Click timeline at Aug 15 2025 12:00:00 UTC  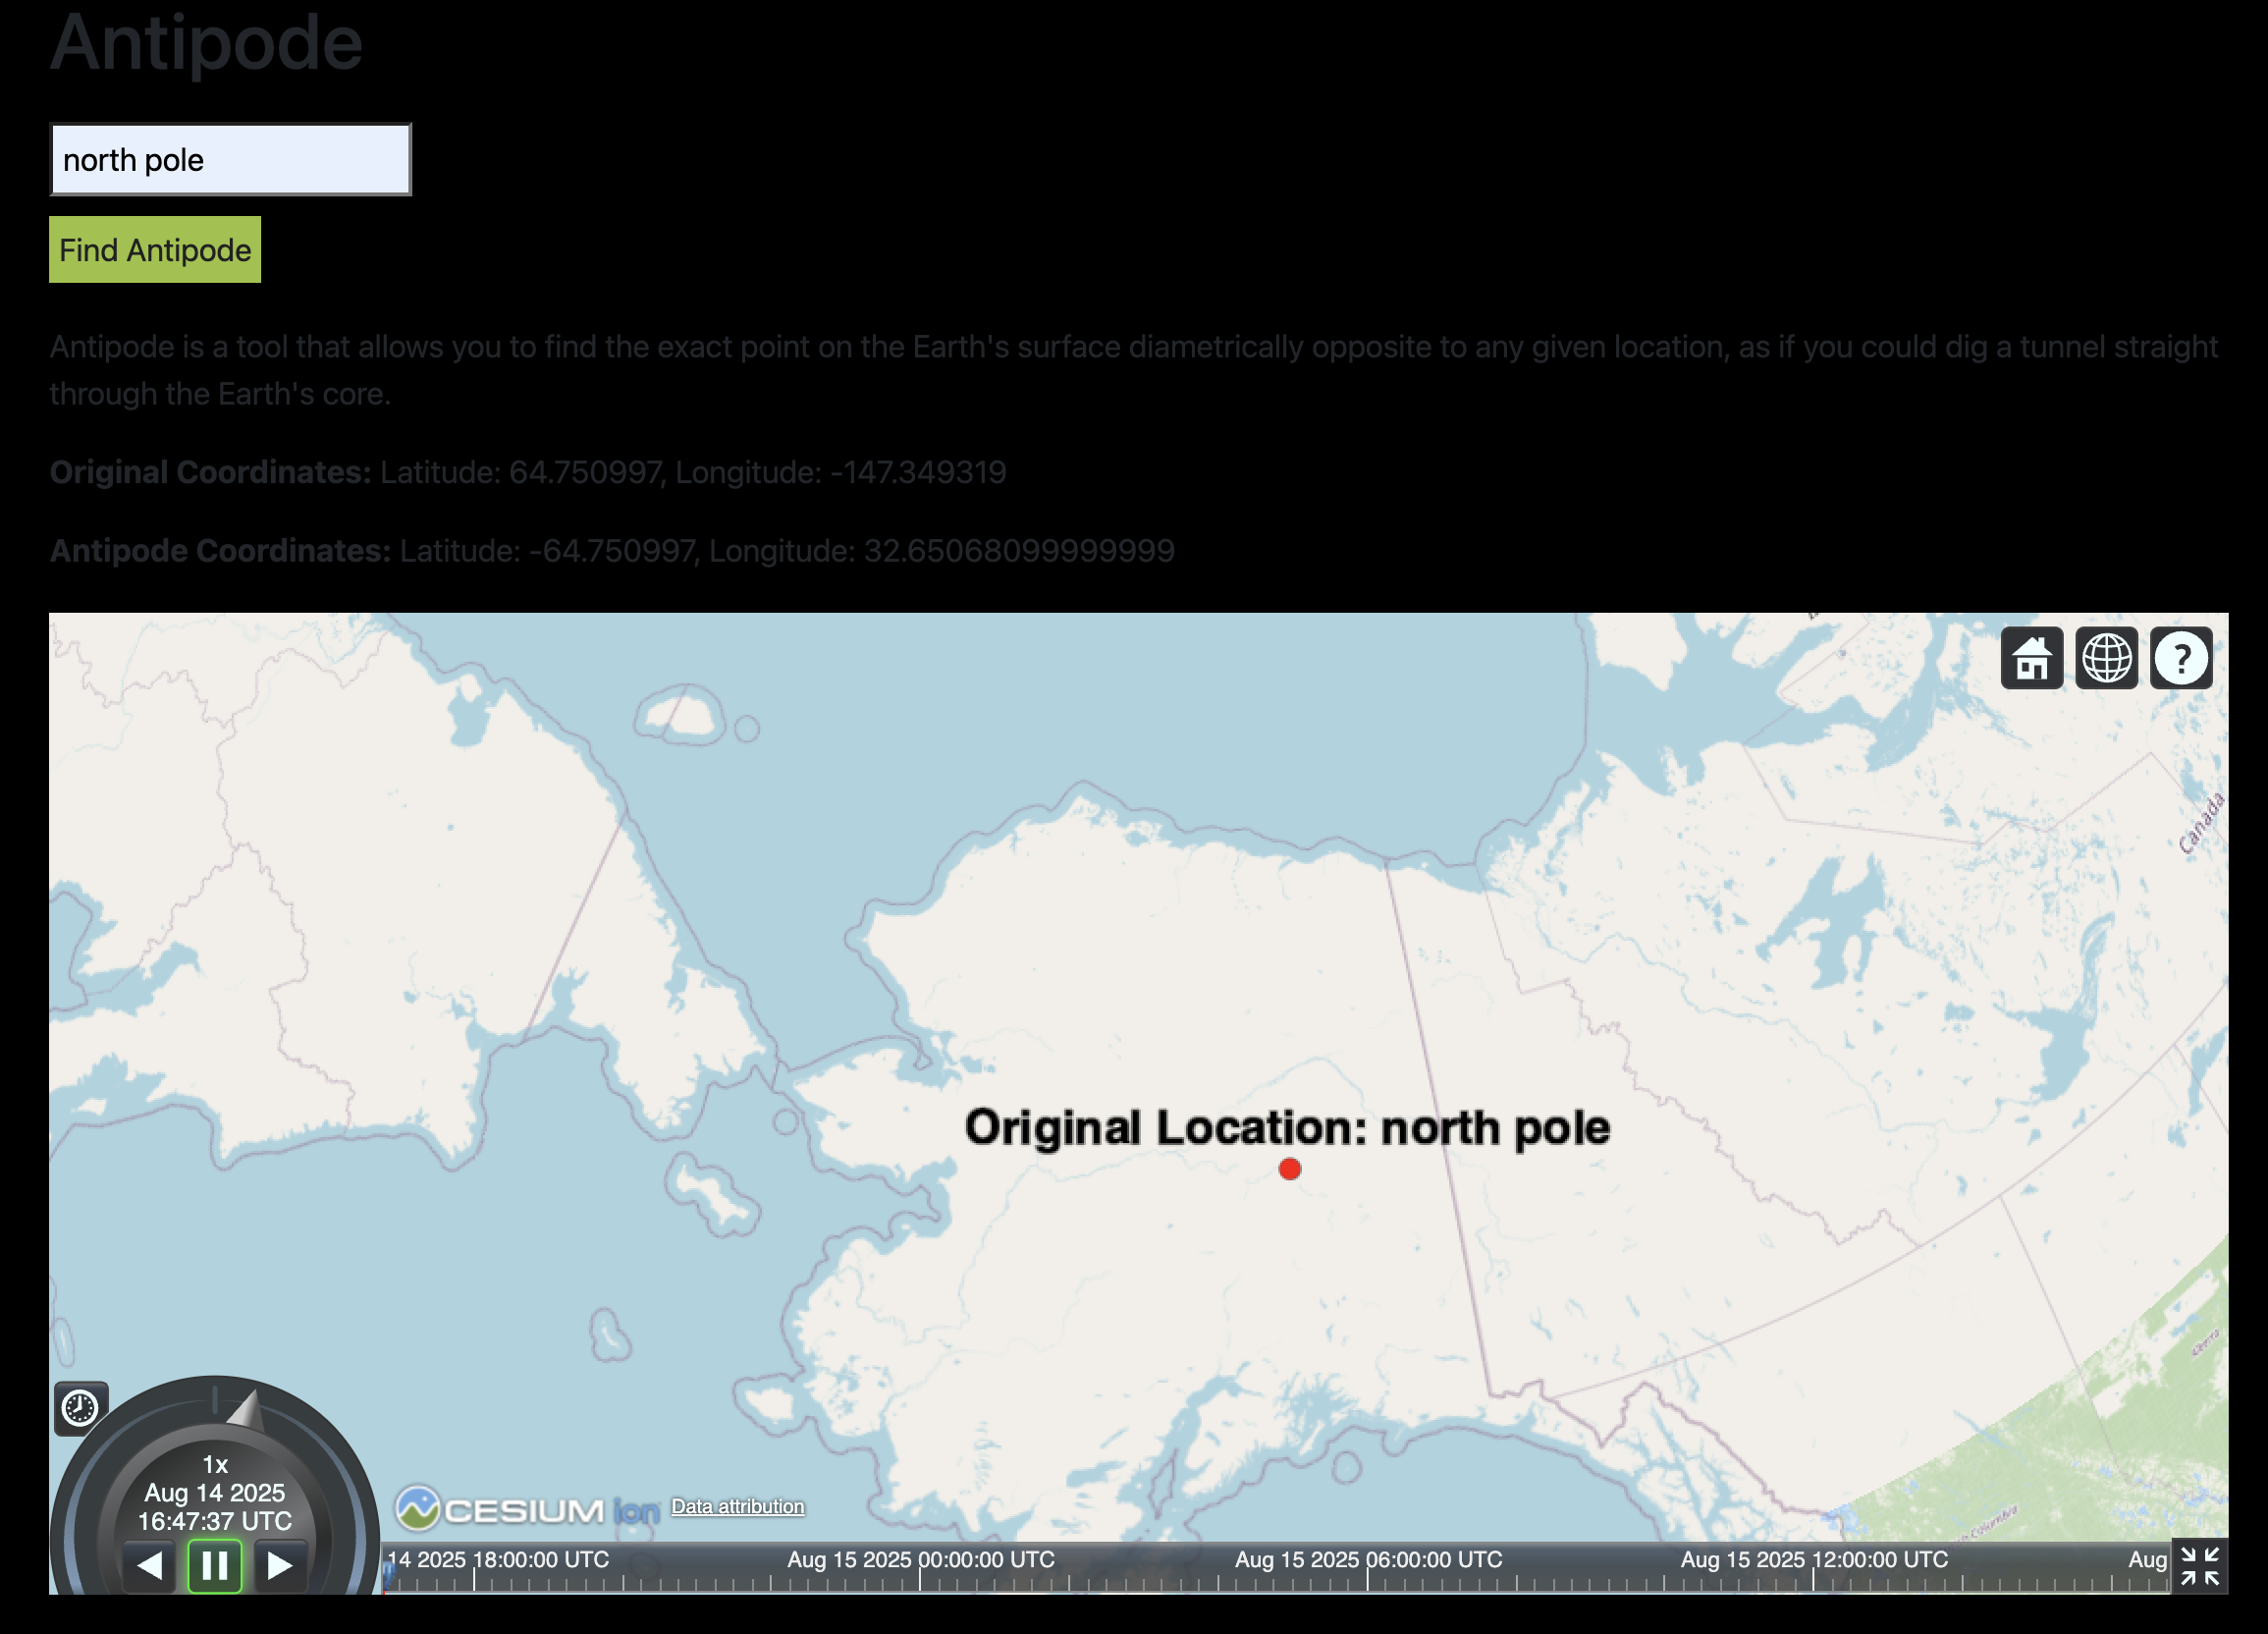[1813, 1560]
